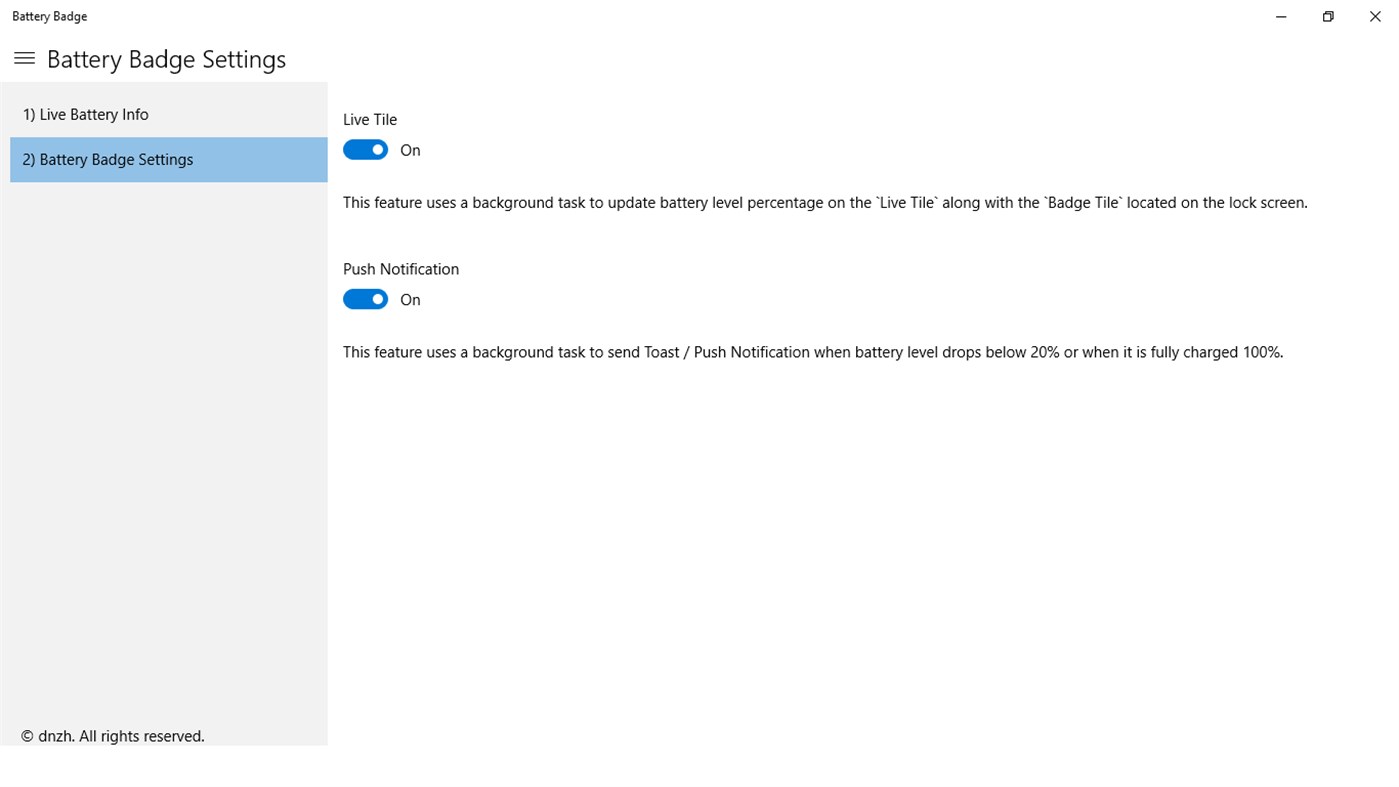
Task: Close the Battery Badge window
Action: tap(1375, 16)
